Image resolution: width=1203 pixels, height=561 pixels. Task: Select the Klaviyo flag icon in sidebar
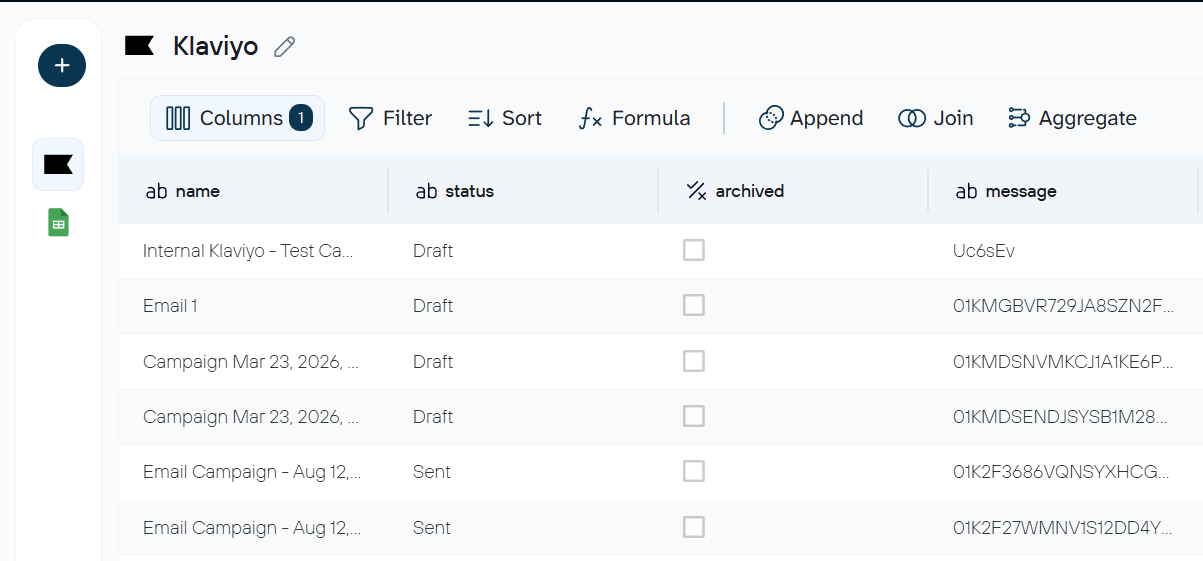[58, 165]
